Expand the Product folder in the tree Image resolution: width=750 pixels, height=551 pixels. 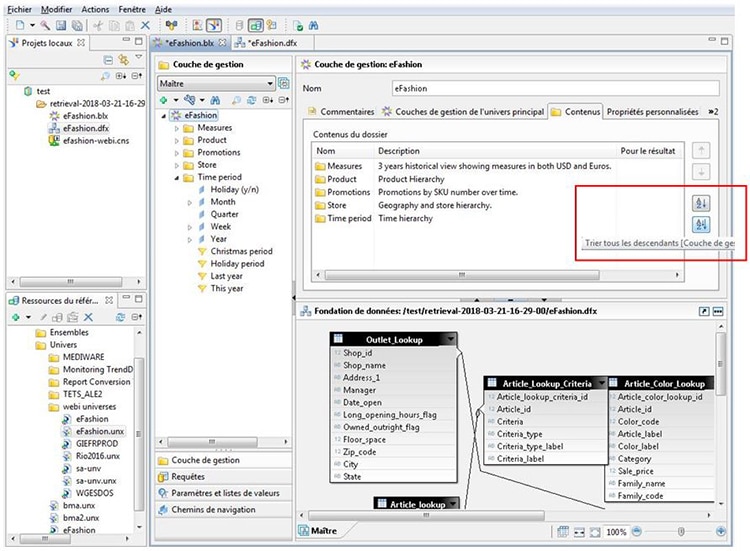[176, 141]
